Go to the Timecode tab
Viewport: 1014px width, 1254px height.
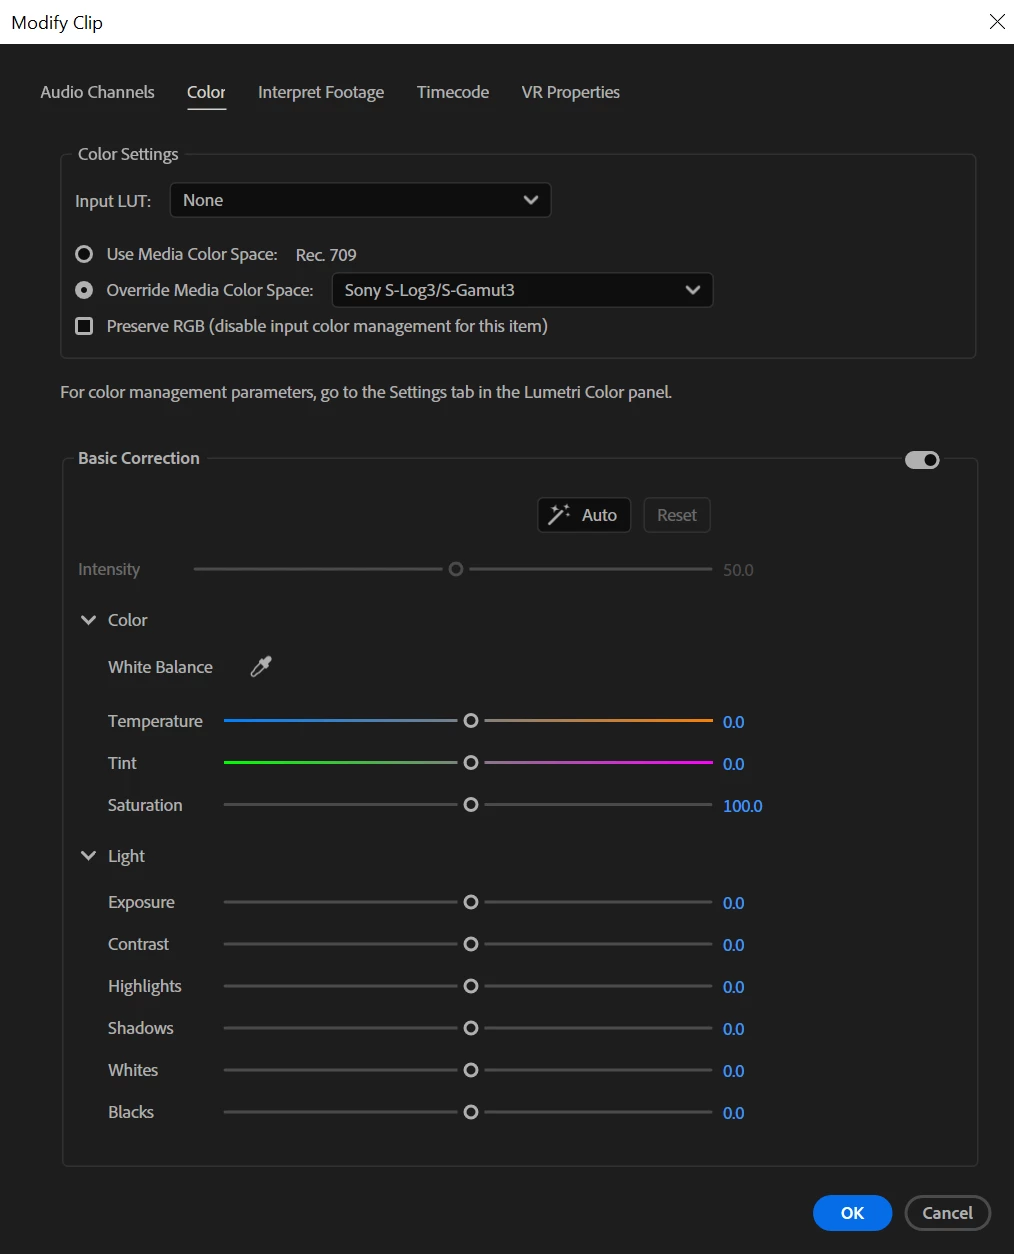coord(453,92)
